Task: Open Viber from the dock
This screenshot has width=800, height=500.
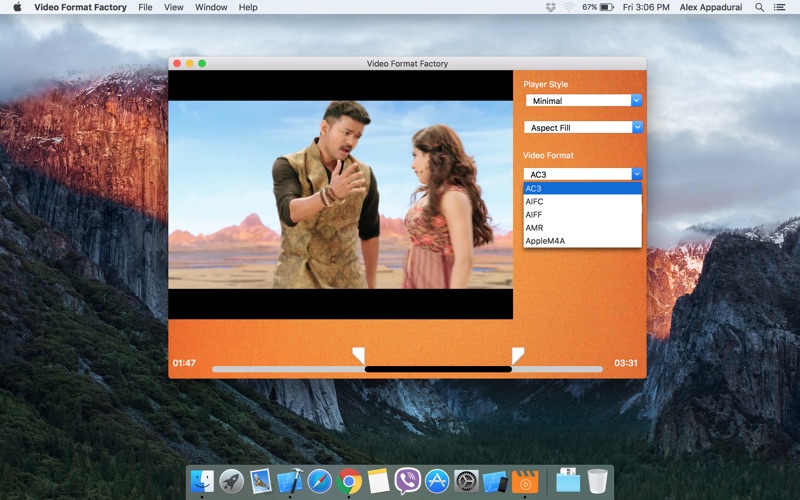Action: 408,481
